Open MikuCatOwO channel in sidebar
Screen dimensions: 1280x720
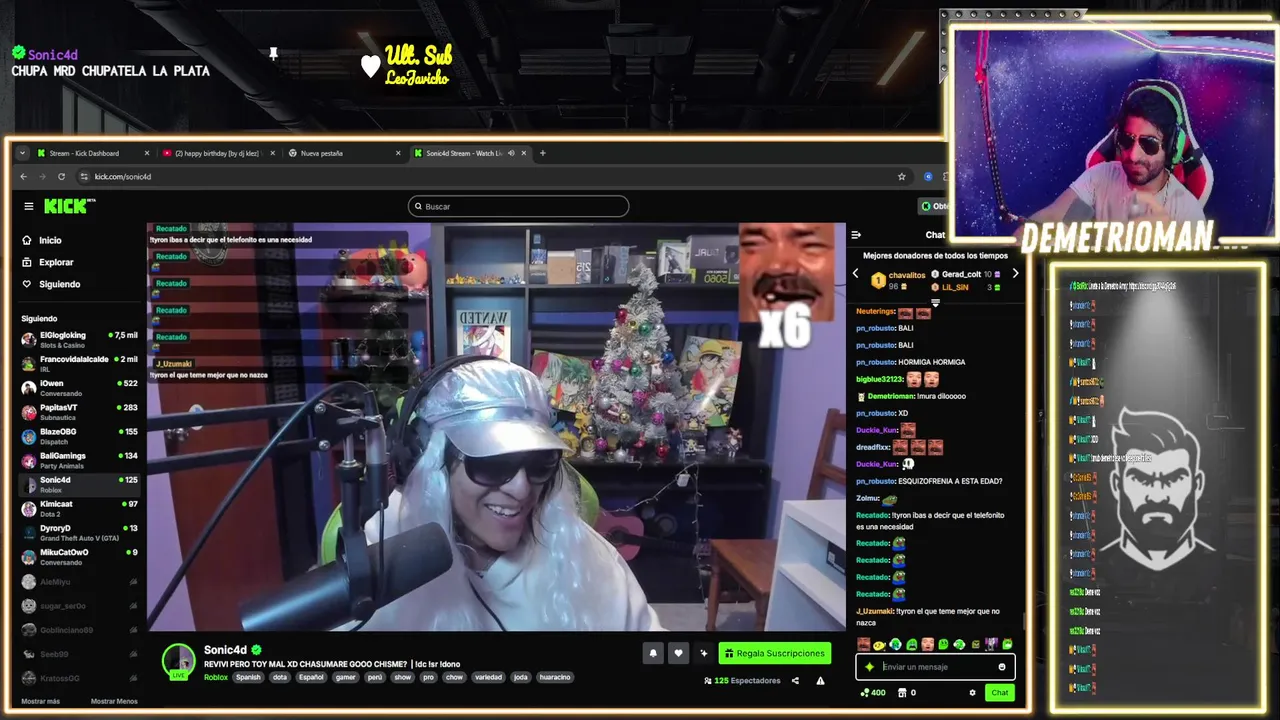click(x=79, y=555)
